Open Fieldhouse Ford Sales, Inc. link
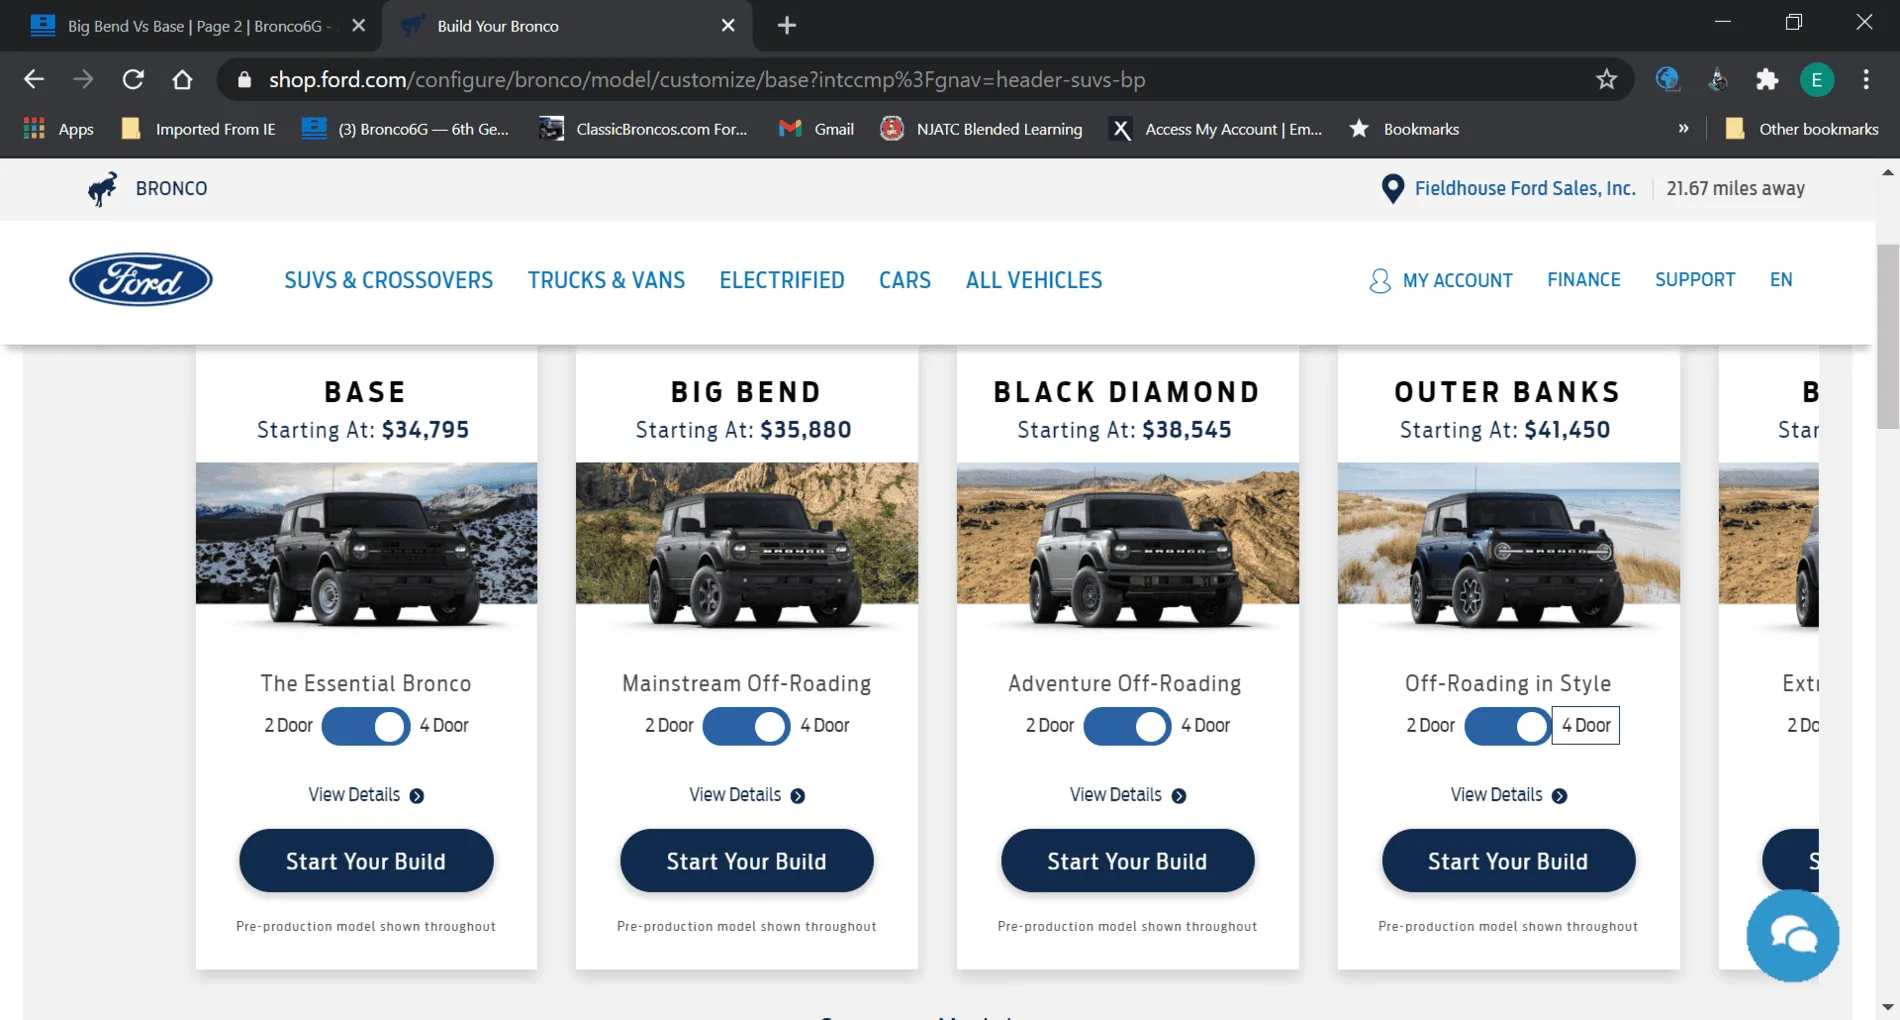 pos(1525,188)
